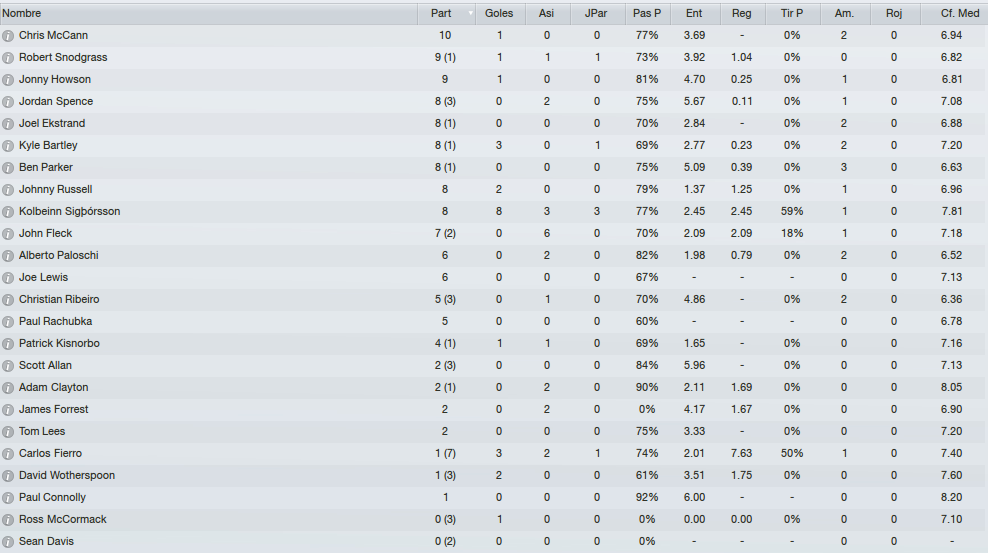Open info icon beside Carlos Fierro
Image resolution: width=988 pixels, height=553 pixels.
tap(8, 454)
